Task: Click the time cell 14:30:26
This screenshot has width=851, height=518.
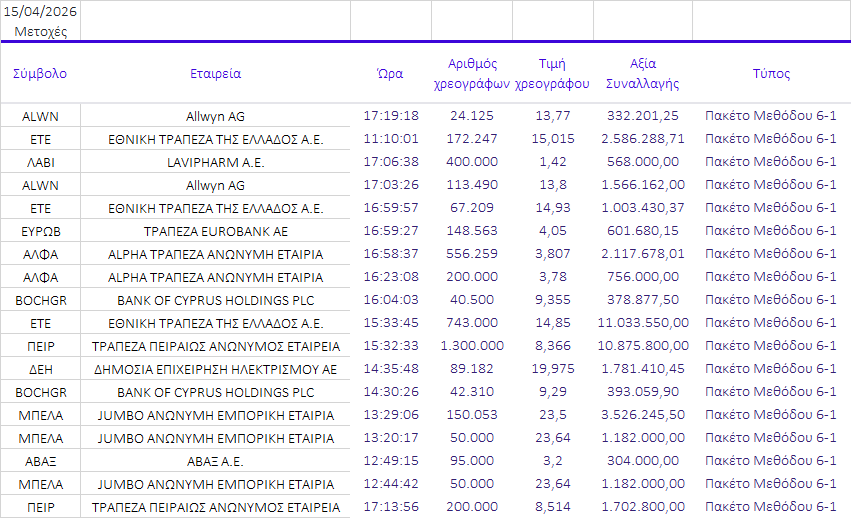Action: (391, 391)
